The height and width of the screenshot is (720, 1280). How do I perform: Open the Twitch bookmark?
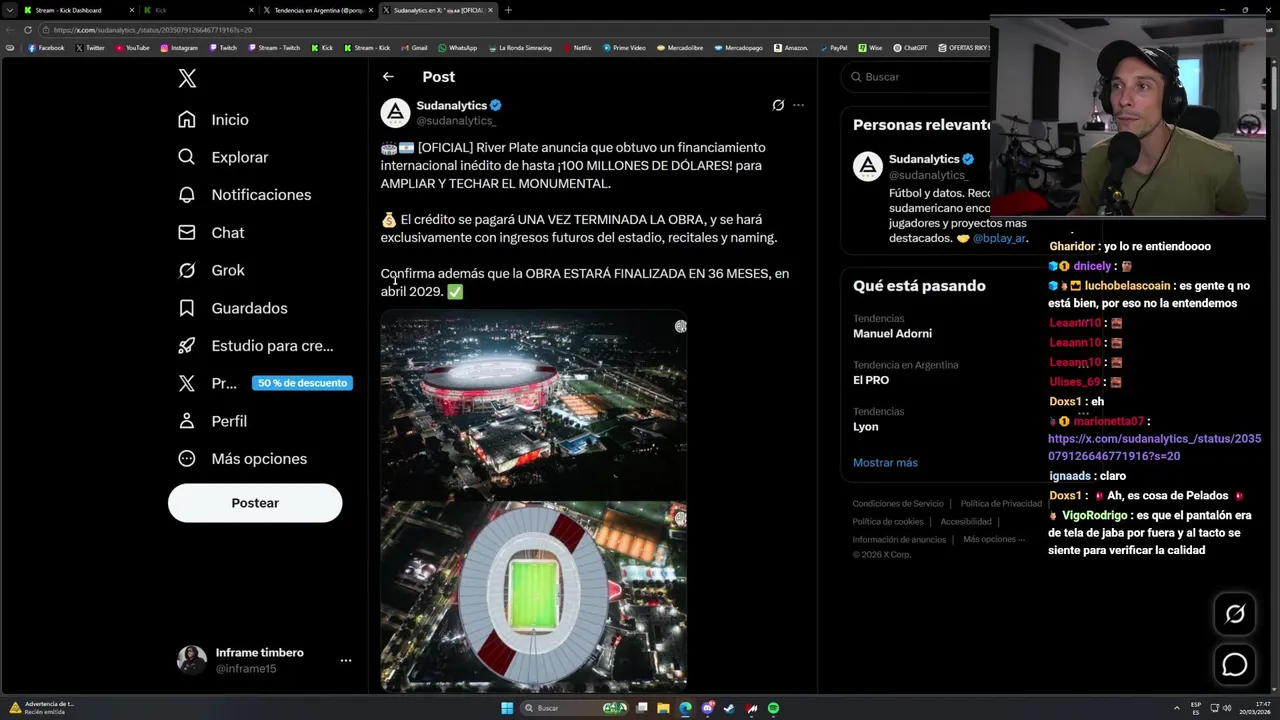tap(222, 48)
